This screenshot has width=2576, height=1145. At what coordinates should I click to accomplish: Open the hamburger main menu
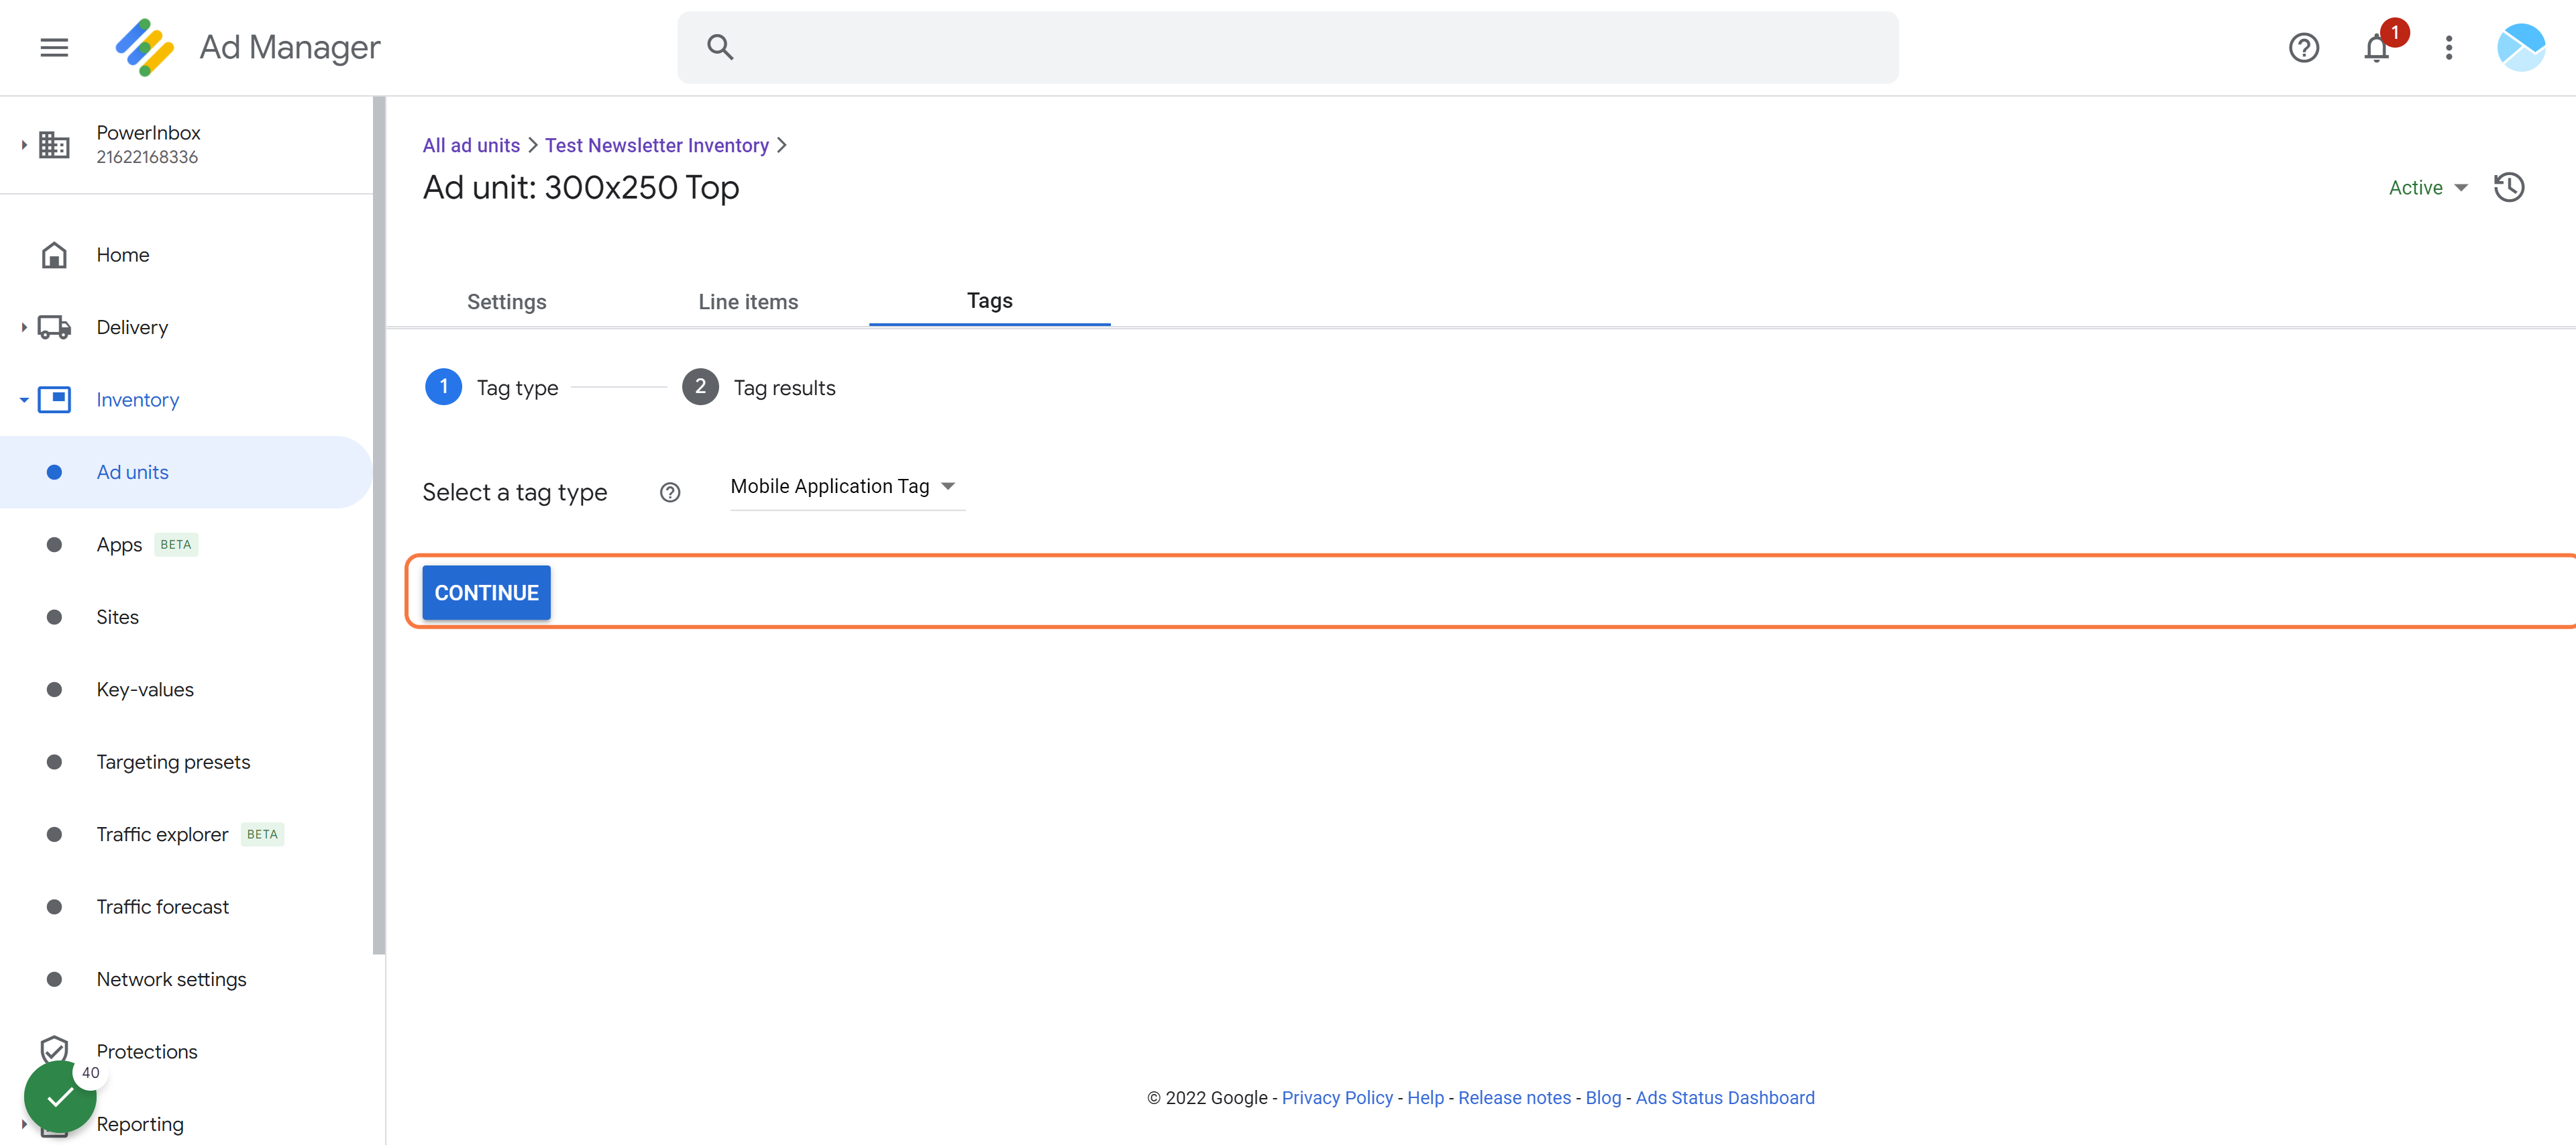(x=54, y=47)
